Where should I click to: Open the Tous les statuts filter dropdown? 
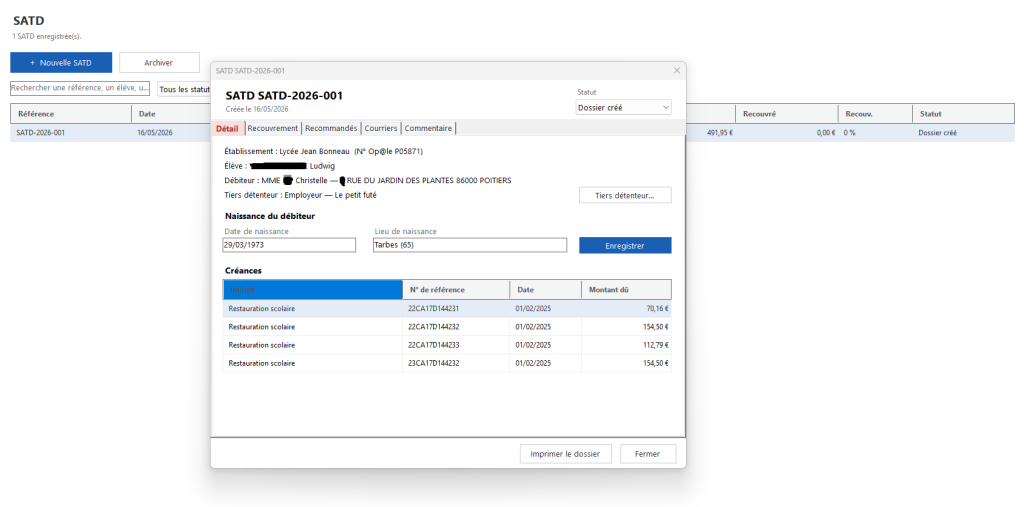(184, 89)
